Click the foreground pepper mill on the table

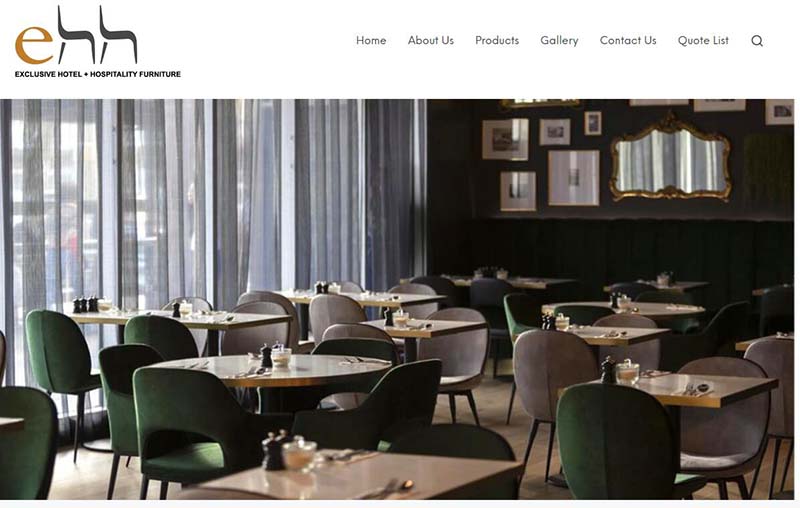(273, 451)
